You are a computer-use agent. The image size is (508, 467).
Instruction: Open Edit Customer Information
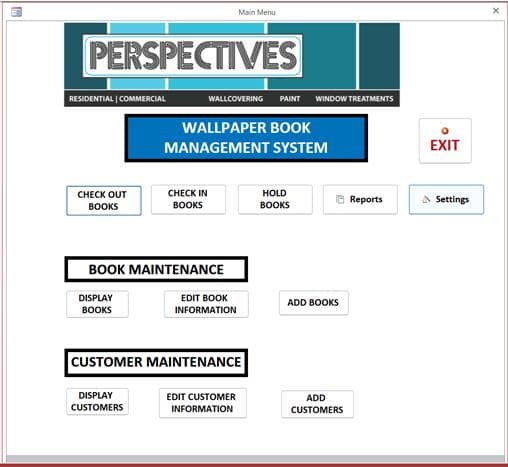point(202,403)
